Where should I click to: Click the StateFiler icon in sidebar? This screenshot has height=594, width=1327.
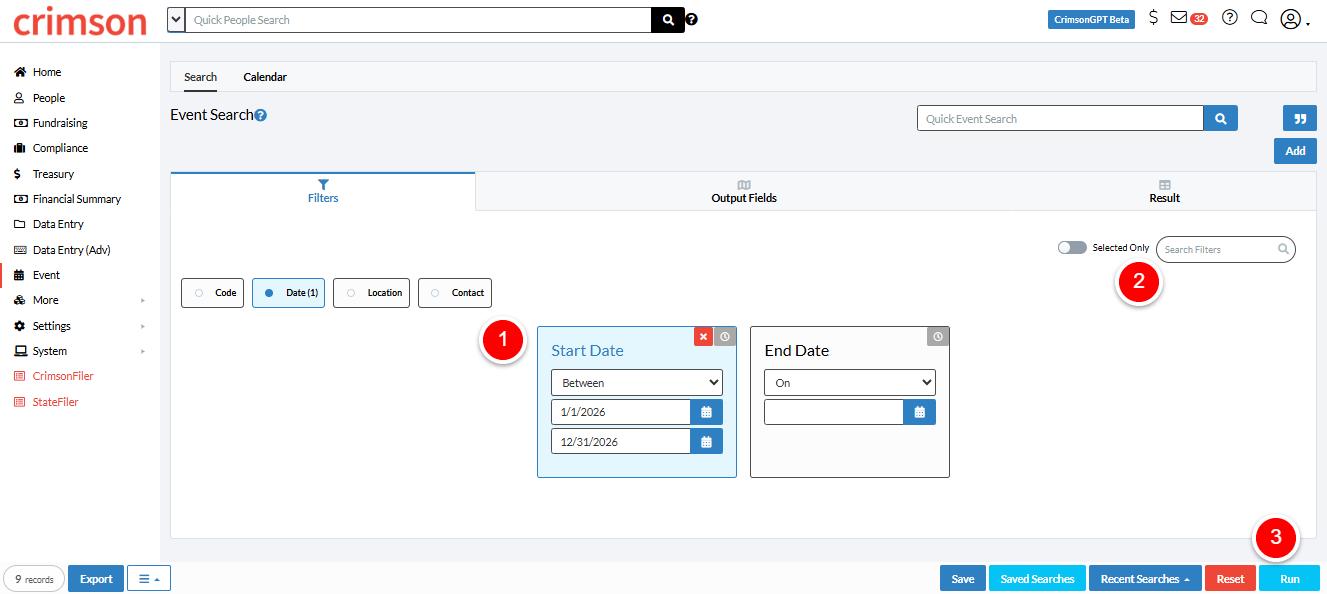(x=19, y=402)
